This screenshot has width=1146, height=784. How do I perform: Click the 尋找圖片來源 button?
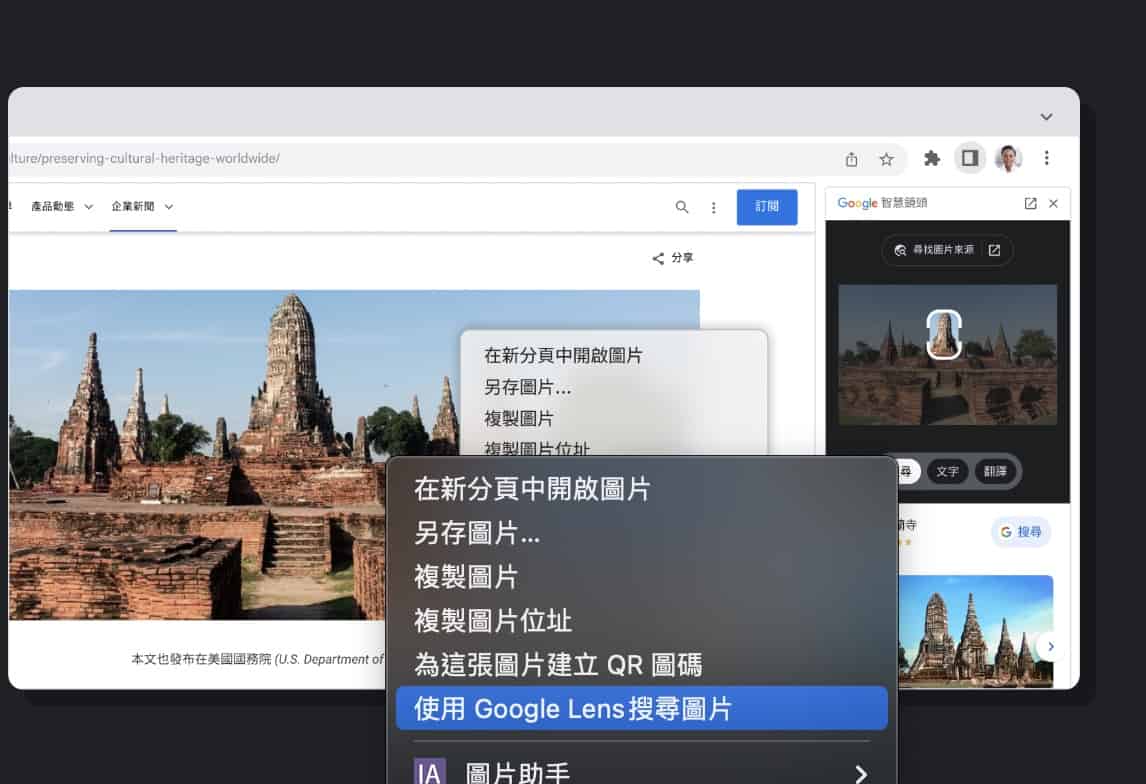click(947, 250)
